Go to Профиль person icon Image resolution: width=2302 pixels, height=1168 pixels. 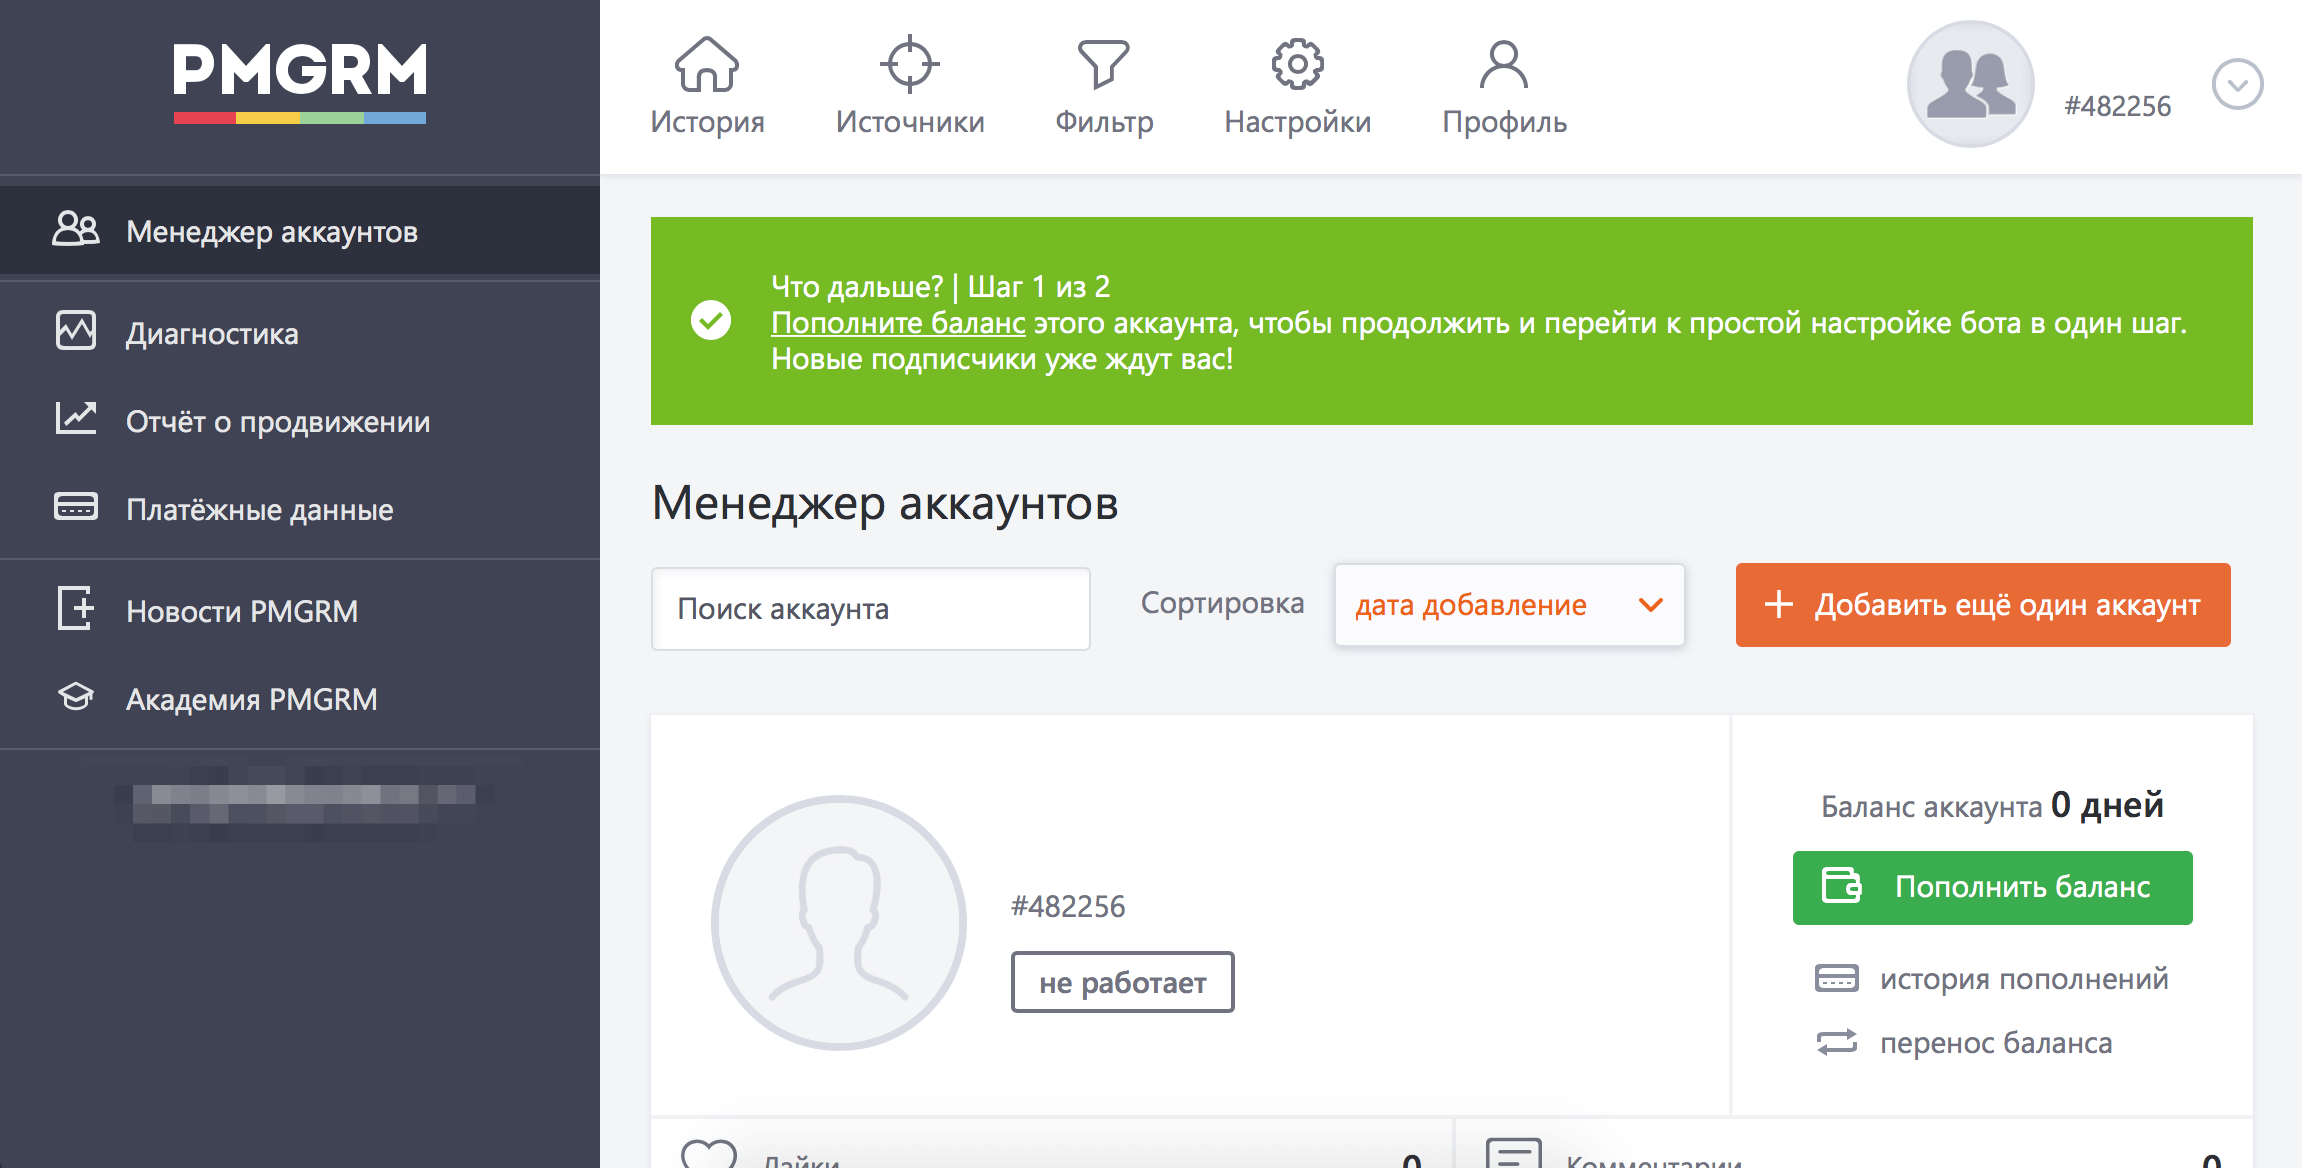click(x=1503, y=65)
